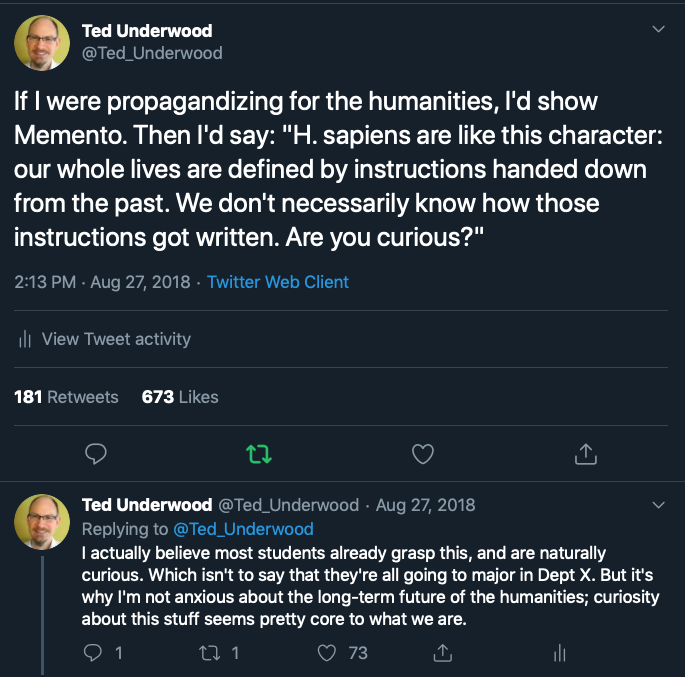
Task: Open View Tweet activity
Action: tap(116, 339)
